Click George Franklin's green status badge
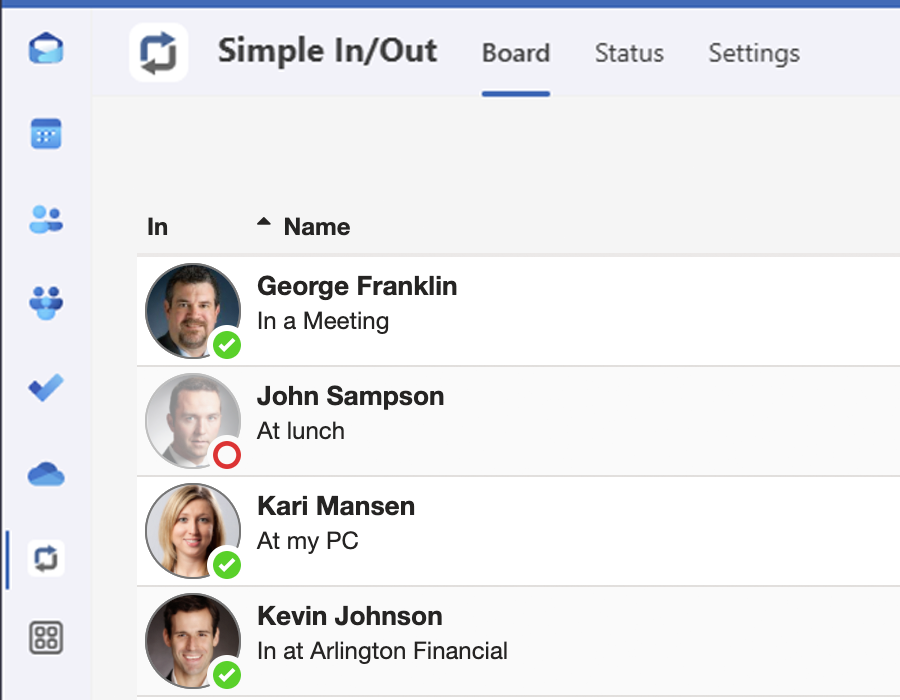The image size is (900, 700). (226, 346)
